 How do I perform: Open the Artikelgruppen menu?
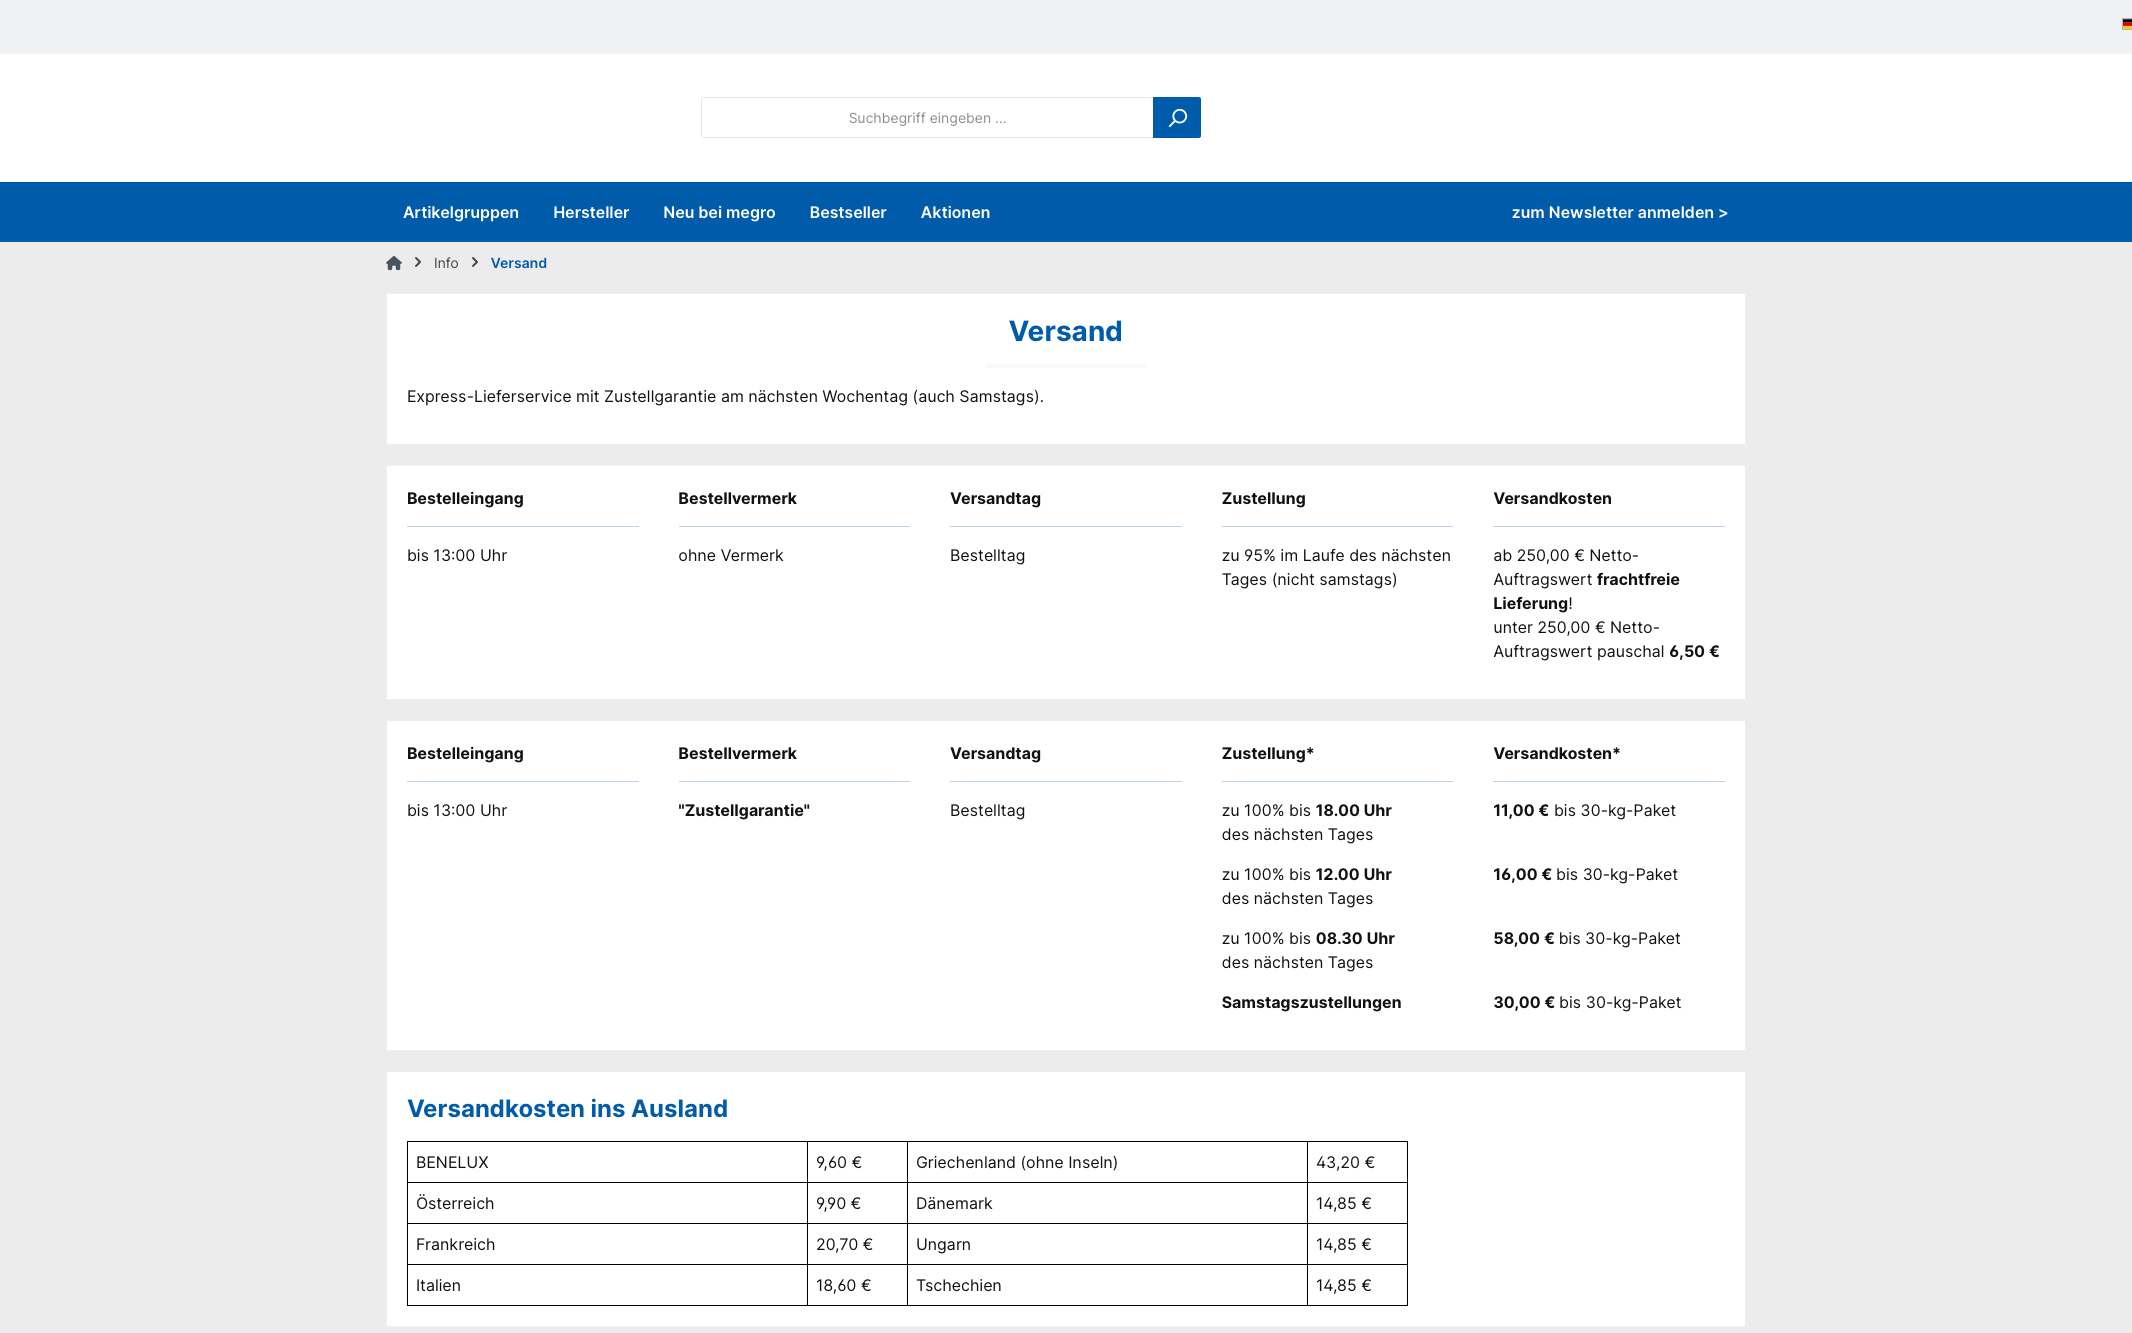click(x=461, y=212)
